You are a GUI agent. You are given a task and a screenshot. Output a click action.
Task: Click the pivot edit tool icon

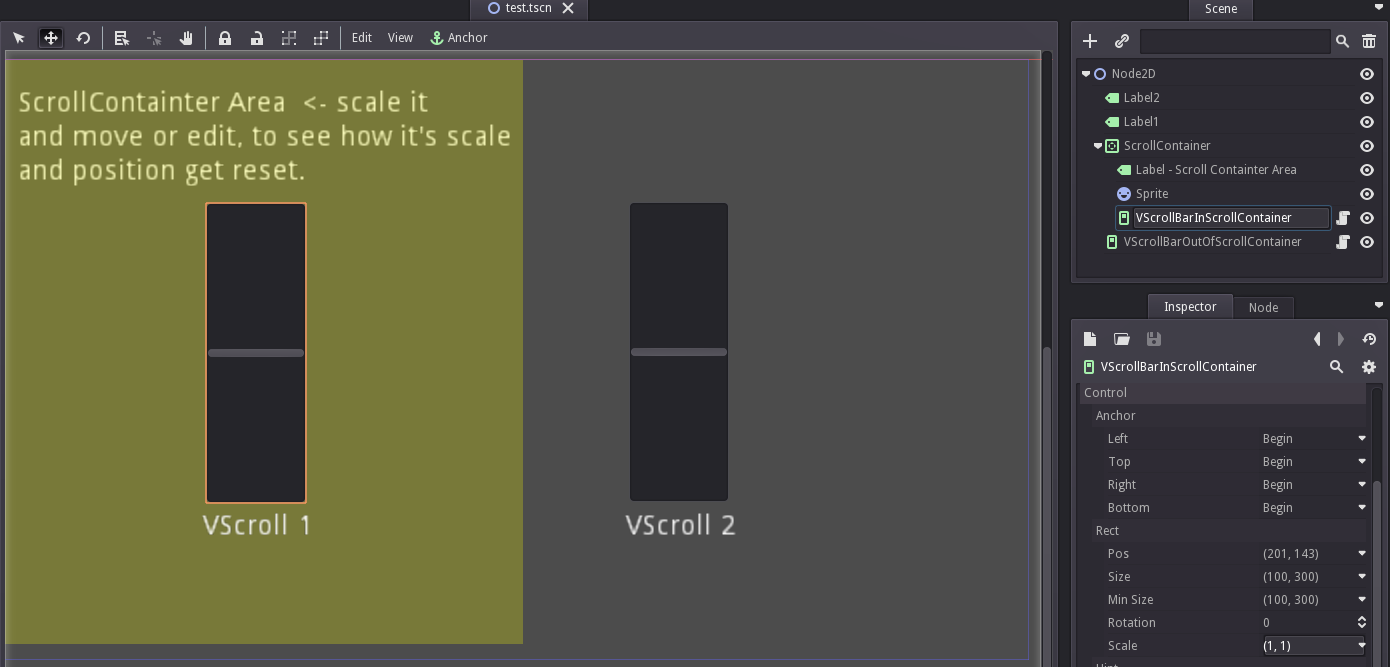(x=154, y=38)
